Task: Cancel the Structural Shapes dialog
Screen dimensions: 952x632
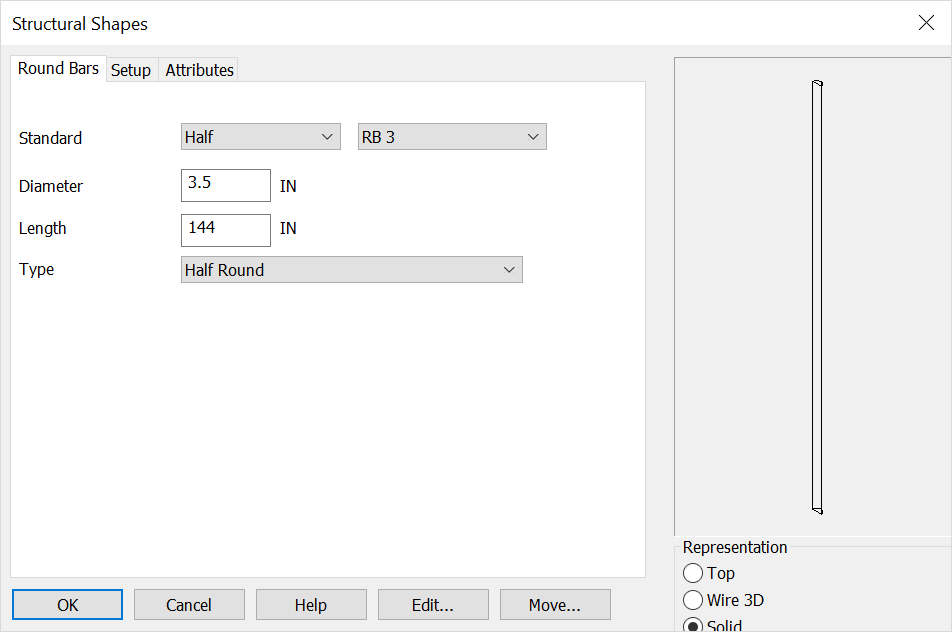Action: point(189,604)
